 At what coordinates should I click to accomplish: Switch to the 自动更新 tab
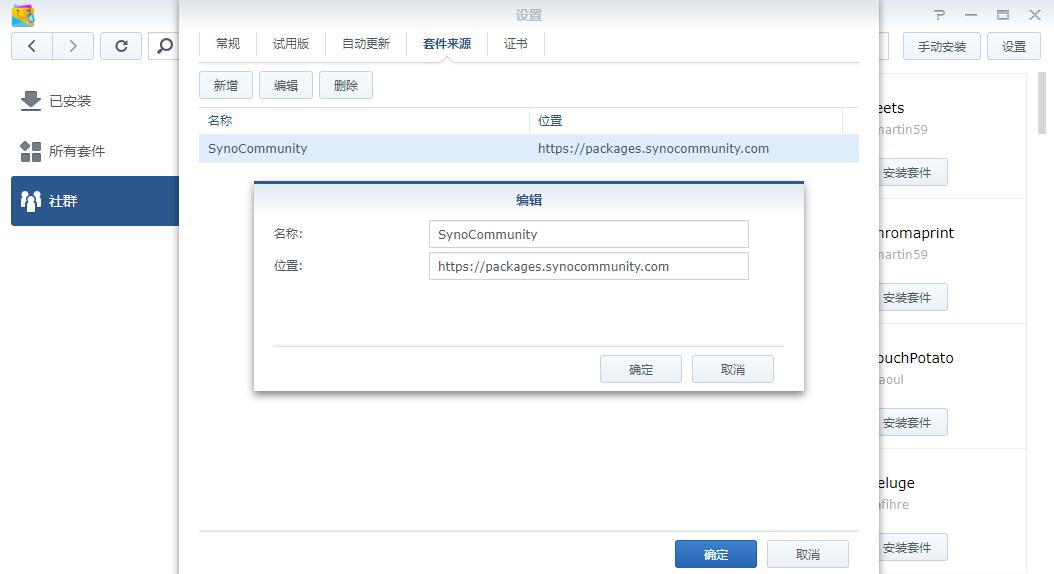point(366,44)
